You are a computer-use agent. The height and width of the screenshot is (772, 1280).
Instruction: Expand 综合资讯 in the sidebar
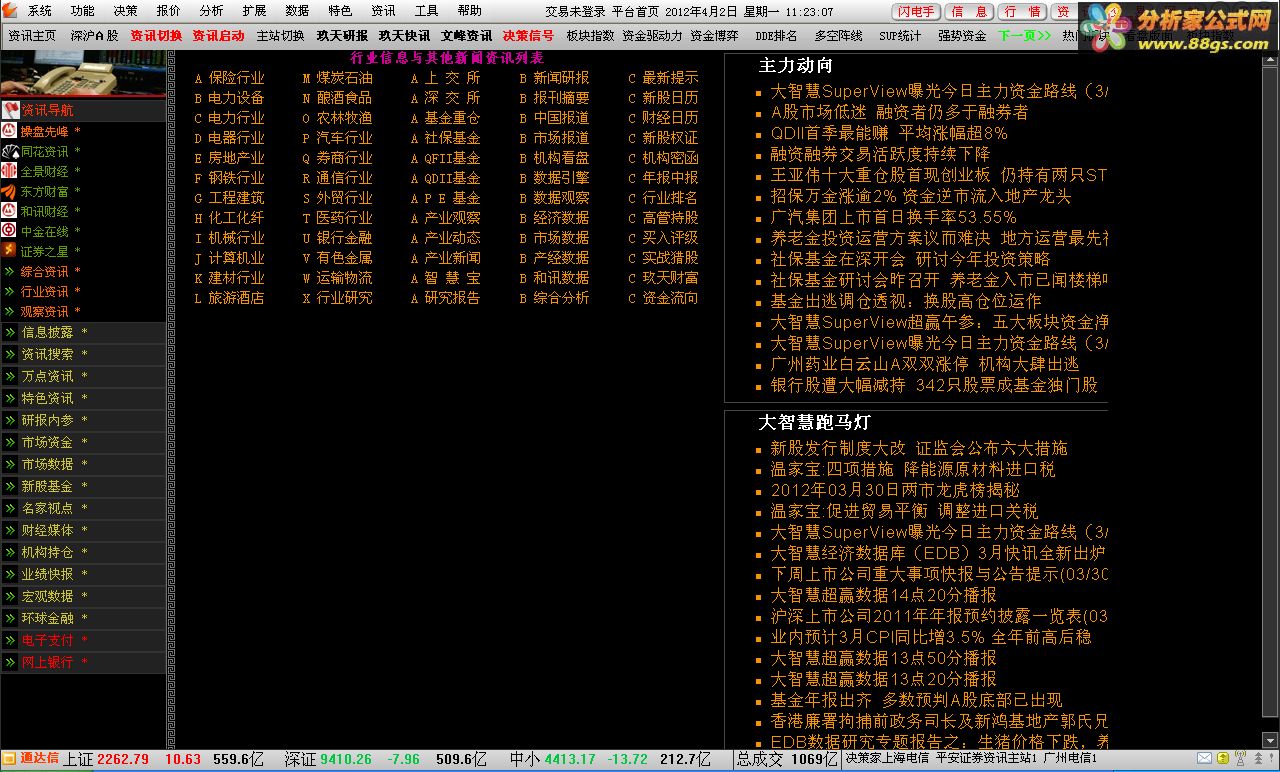tap(10, 271)
